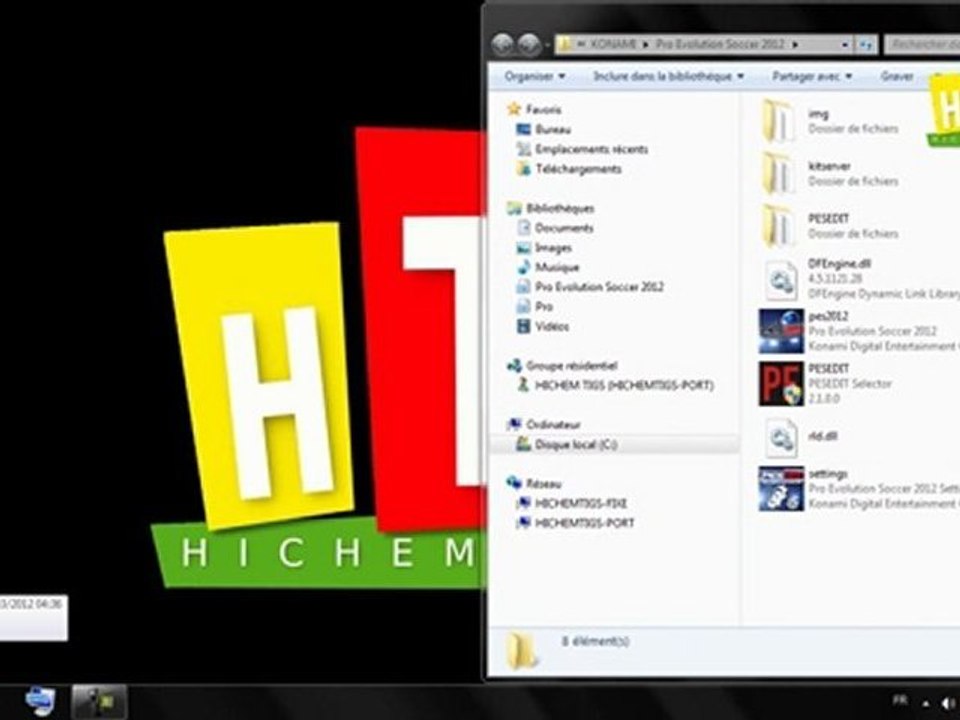Viewport: 960px width, 720px height.
Task: Click the KONAMI breadcrumb in address bar
Action: click(x=613, y=44)
